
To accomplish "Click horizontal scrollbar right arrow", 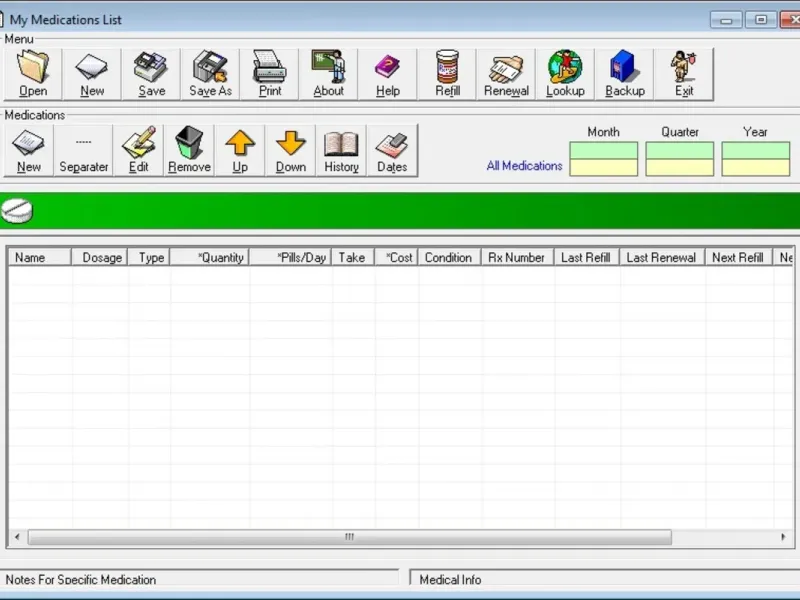I will [x=783, y=537].
